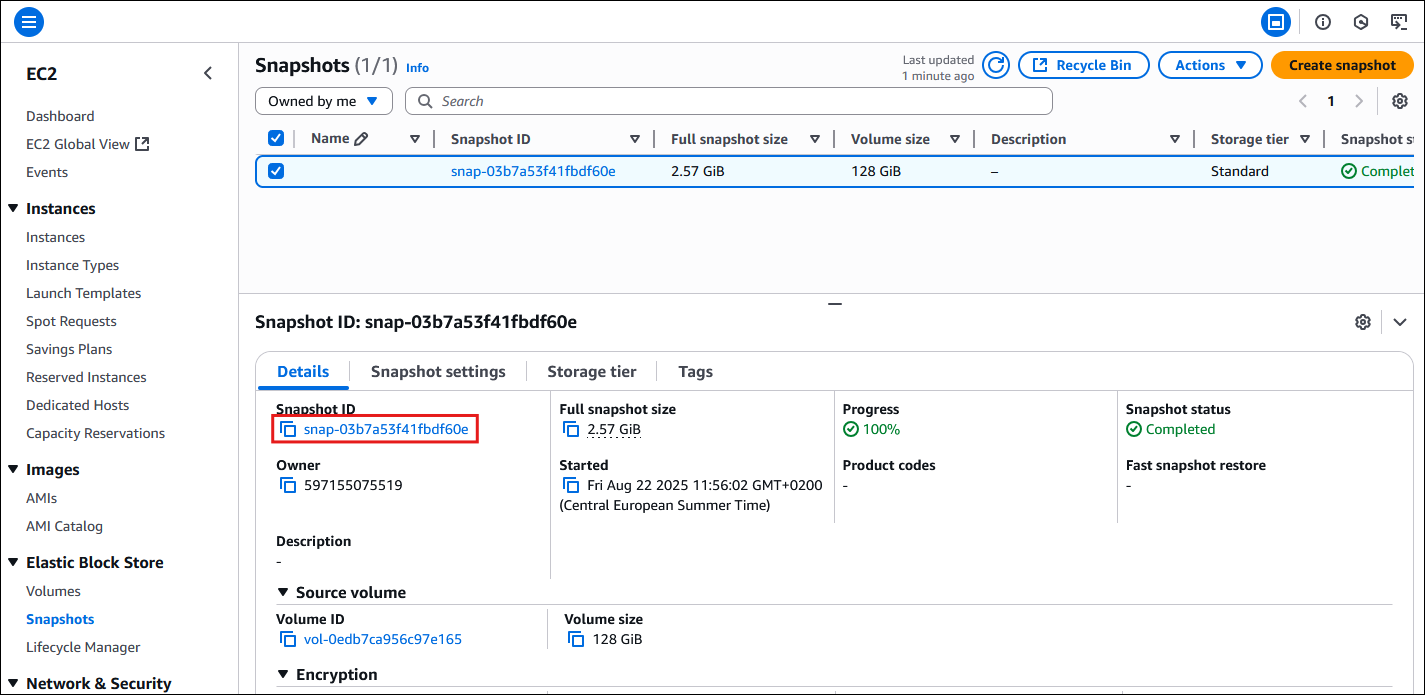Collapse the Encryption section

pyautogui.click(x=282, y=674)
